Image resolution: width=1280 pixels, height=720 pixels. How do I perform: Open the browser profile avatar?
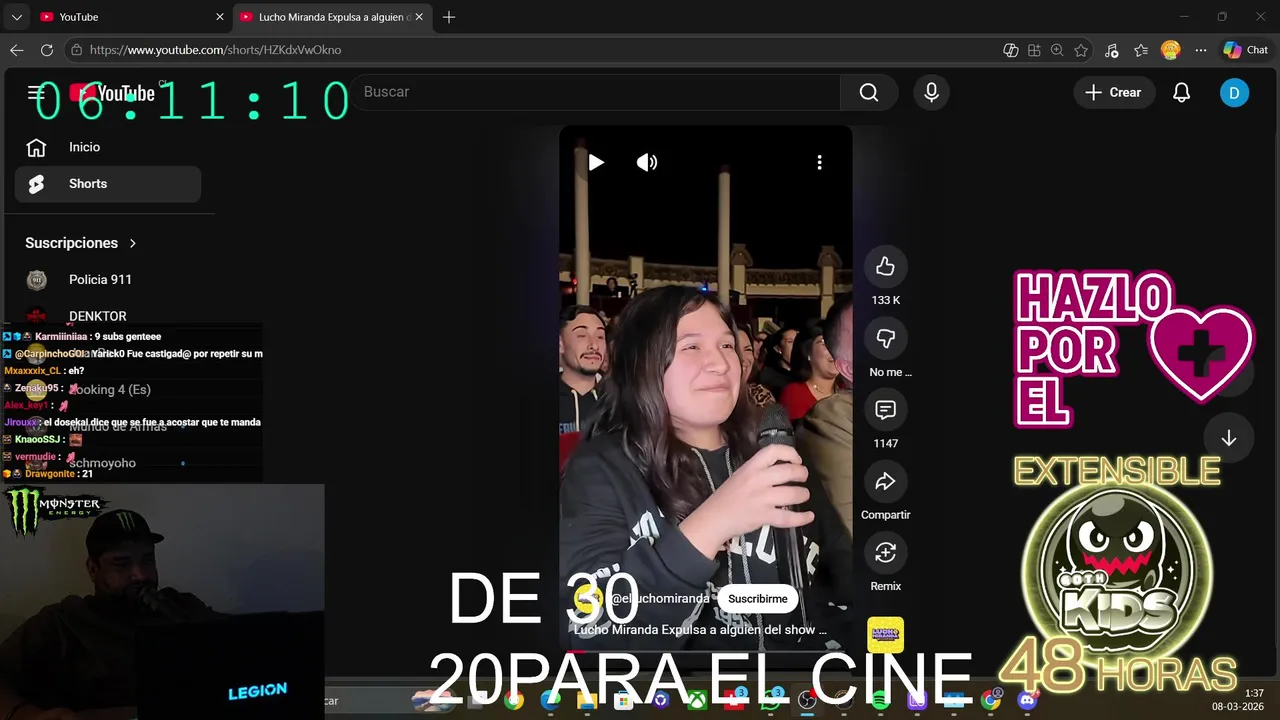[x=1171, y=50]
